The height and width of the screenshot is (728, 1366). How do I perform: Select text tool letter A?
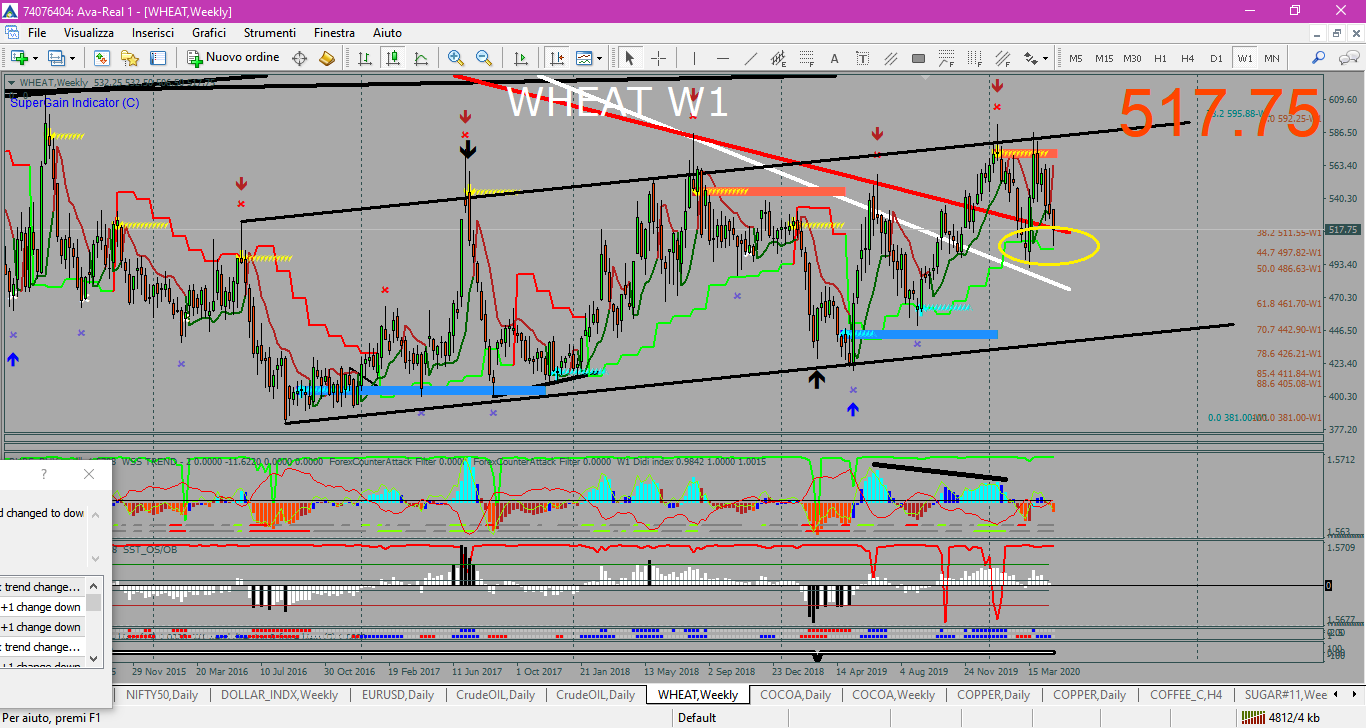834,58
